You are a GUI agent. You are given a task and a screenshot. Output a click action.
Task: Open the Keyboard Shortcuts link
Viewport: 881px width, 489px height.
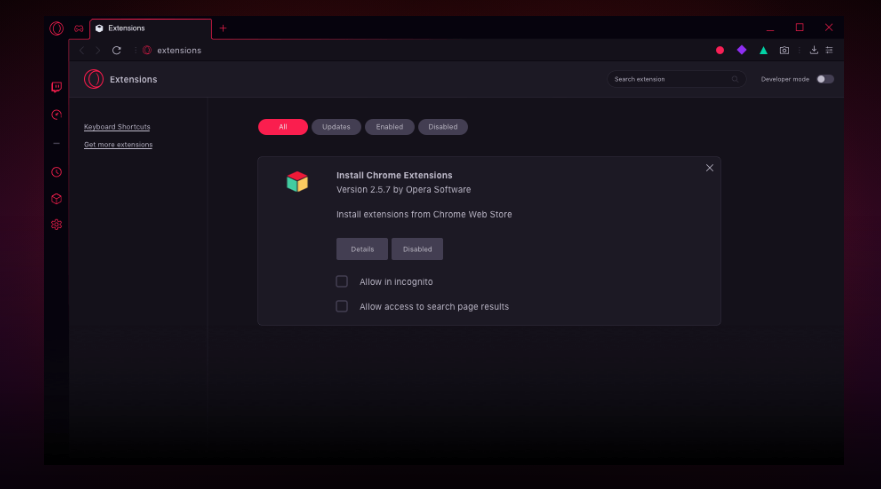coord(117,127)
